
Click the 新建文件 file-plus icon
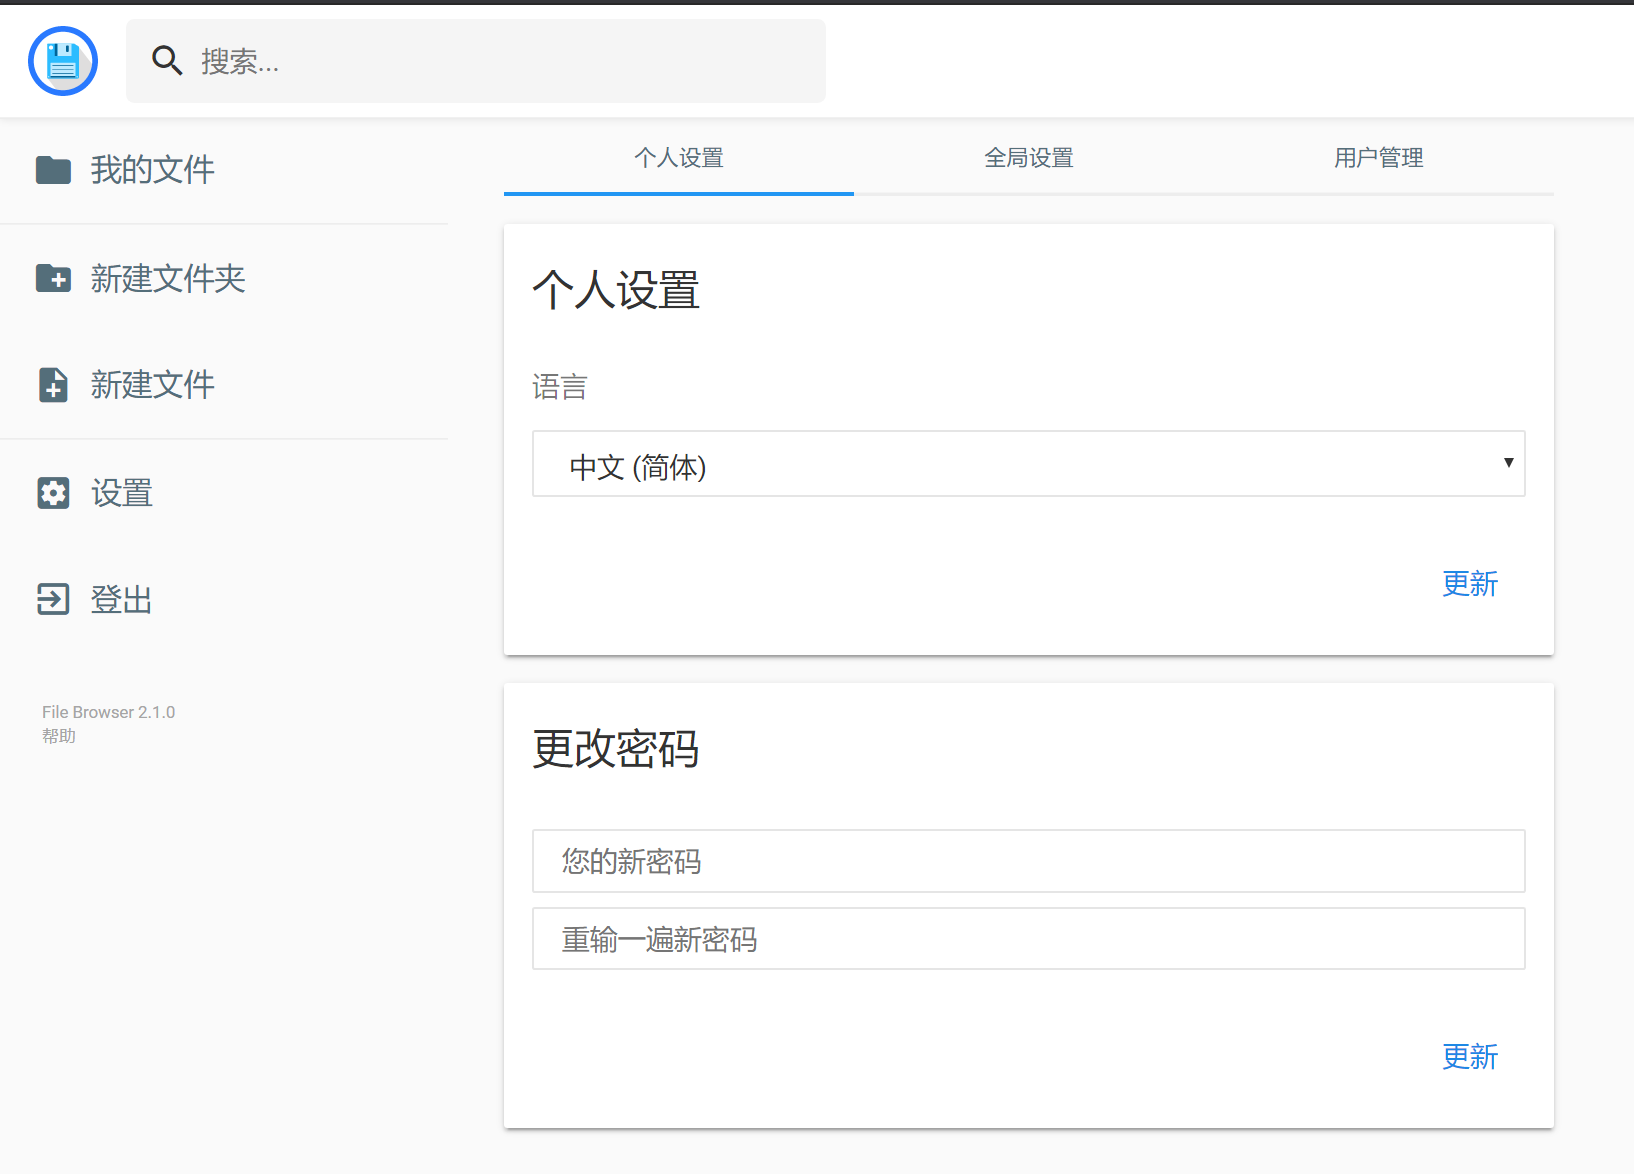point(53,385)
